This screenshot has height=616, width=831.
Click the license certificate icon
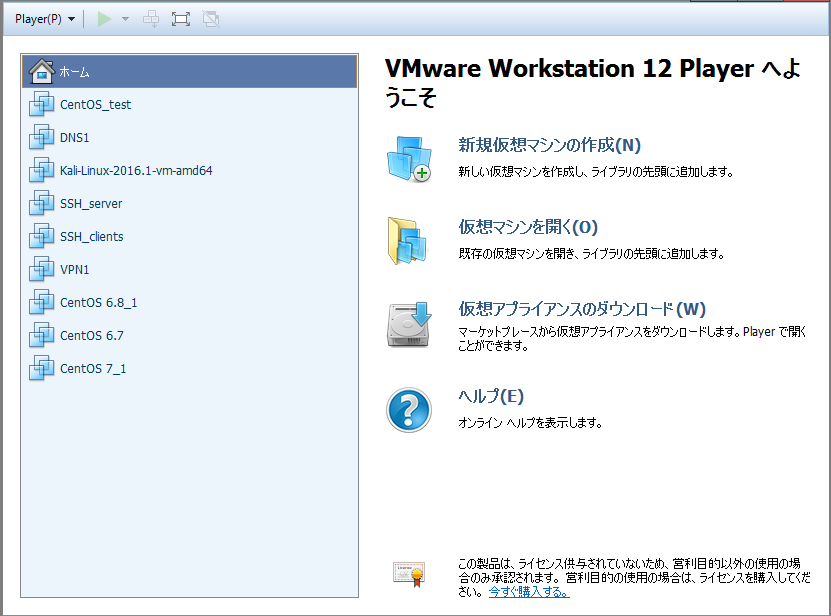pyautogui.click(x=409, y=574)
